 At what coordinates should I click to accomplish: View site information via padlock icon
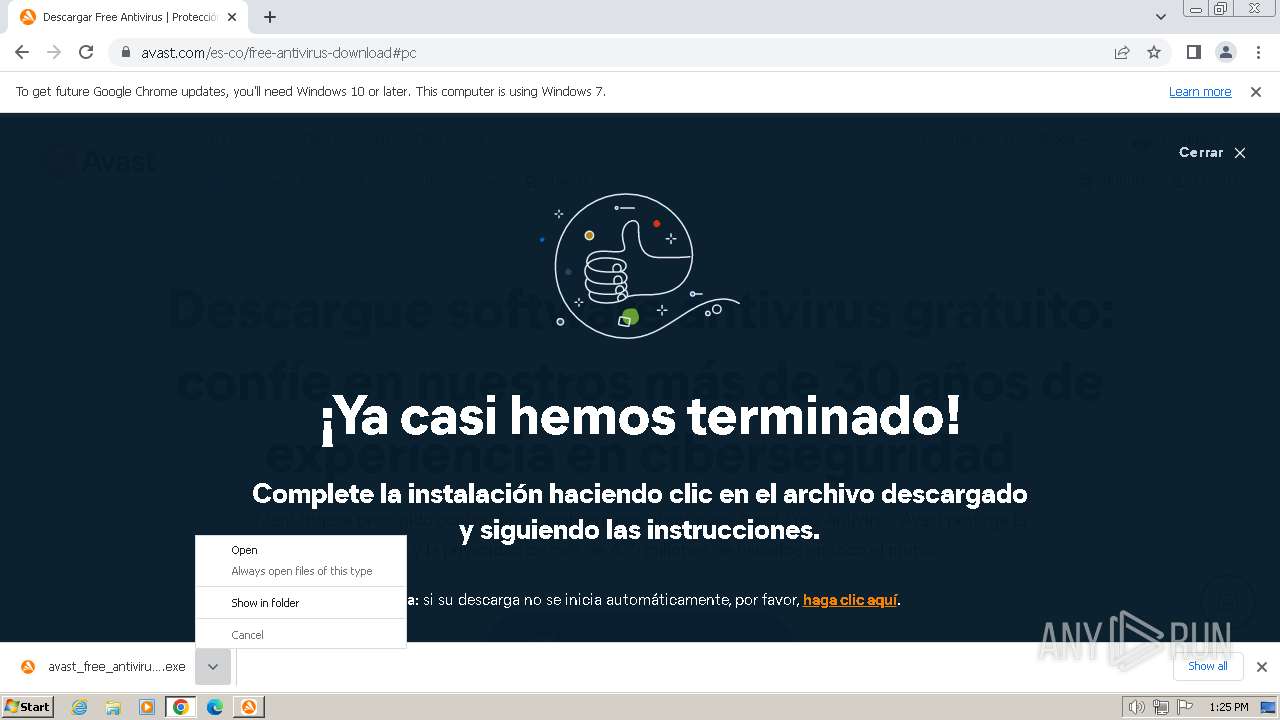pos(125,52)
